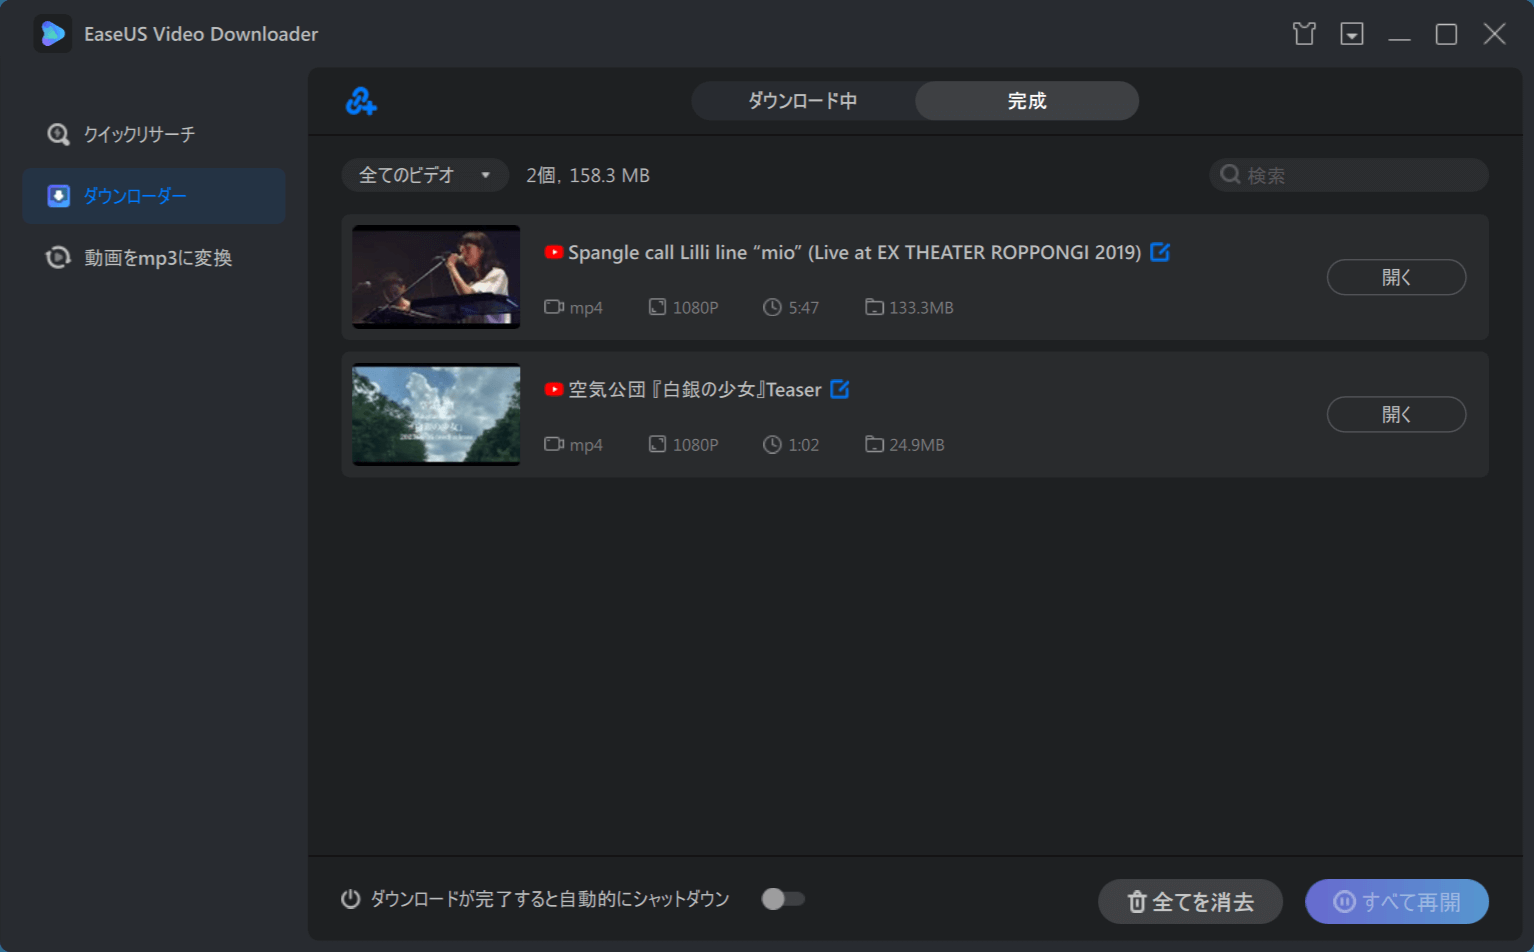The width and height of the screenshot is (1534, 952).
Task: Switch to the 完成 tab
Action: (1027, 101)
